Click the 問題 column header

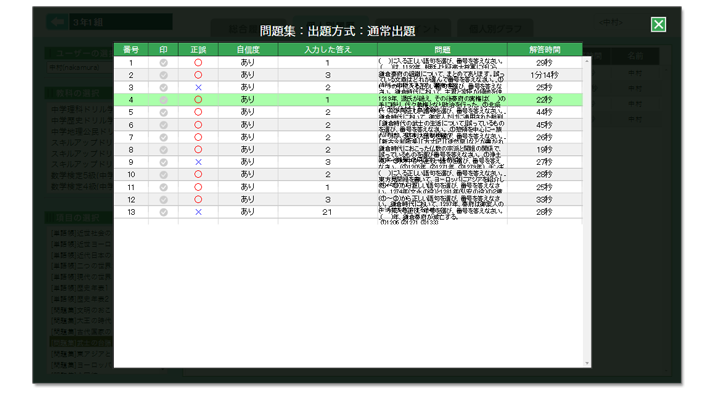pyautogui.click(x=442, y=49)
